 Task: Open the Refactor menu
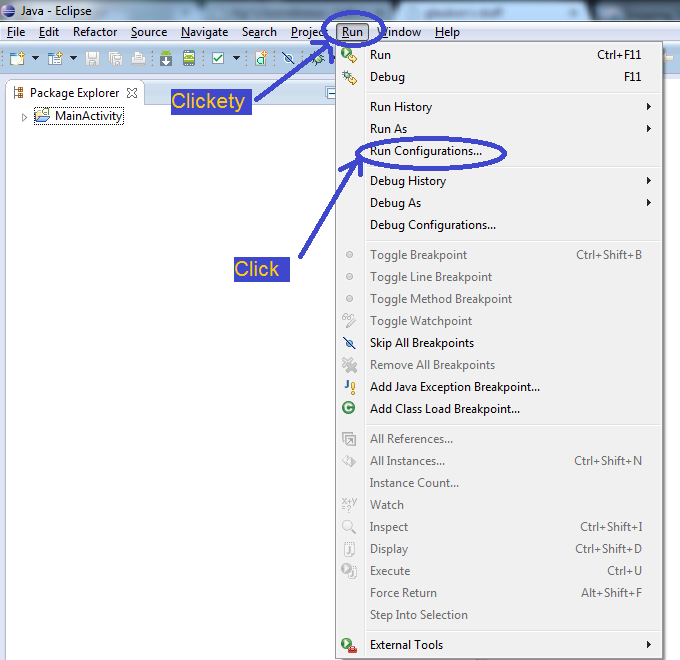tap(95, 32)
